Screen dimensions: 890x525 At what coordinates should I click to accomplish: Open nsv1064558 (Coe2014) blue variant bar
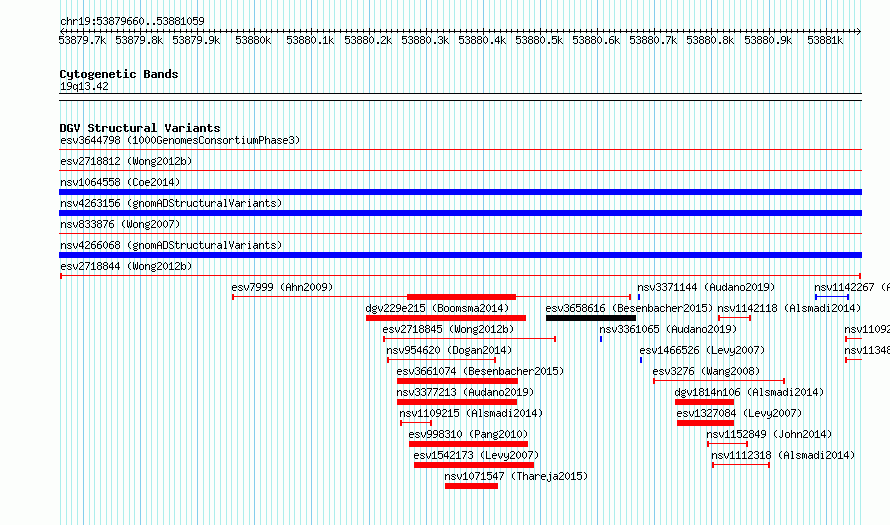(x=460, y=192)
